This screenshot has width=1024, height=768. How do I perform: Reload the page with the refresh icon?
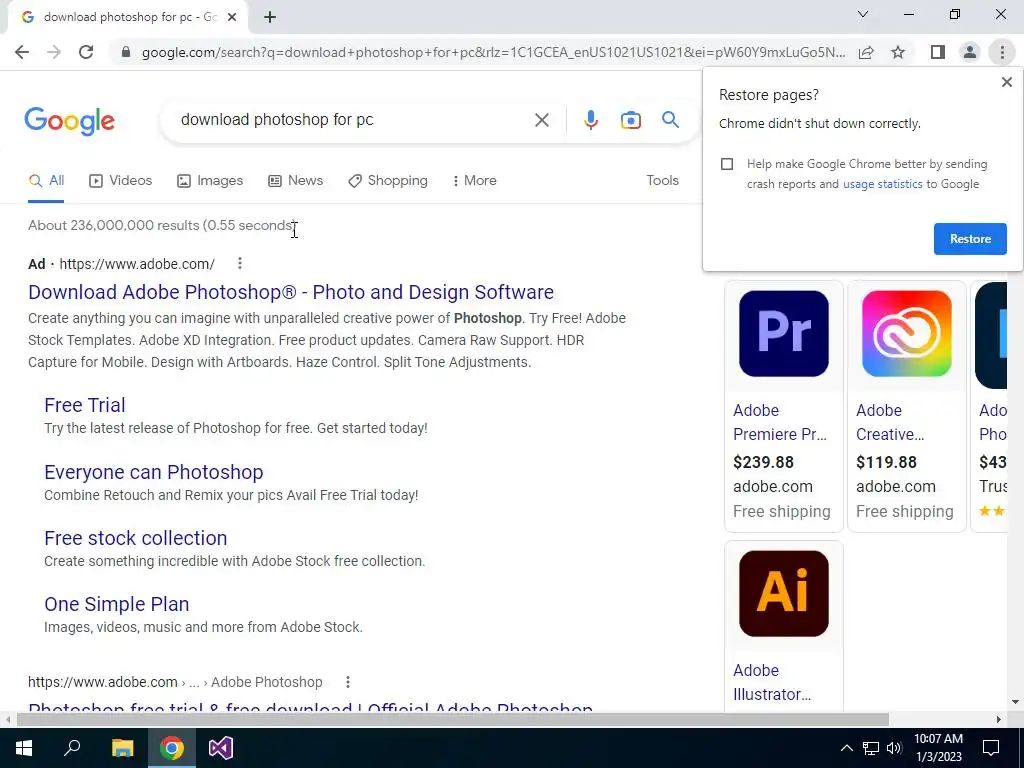click(x=86, y=52)
